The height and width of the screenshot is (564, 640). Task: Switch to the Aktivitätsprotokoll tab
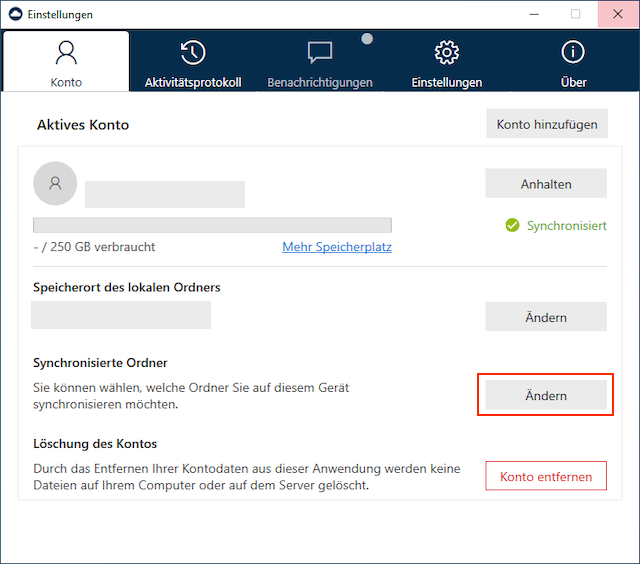click(x=193, y=61)
